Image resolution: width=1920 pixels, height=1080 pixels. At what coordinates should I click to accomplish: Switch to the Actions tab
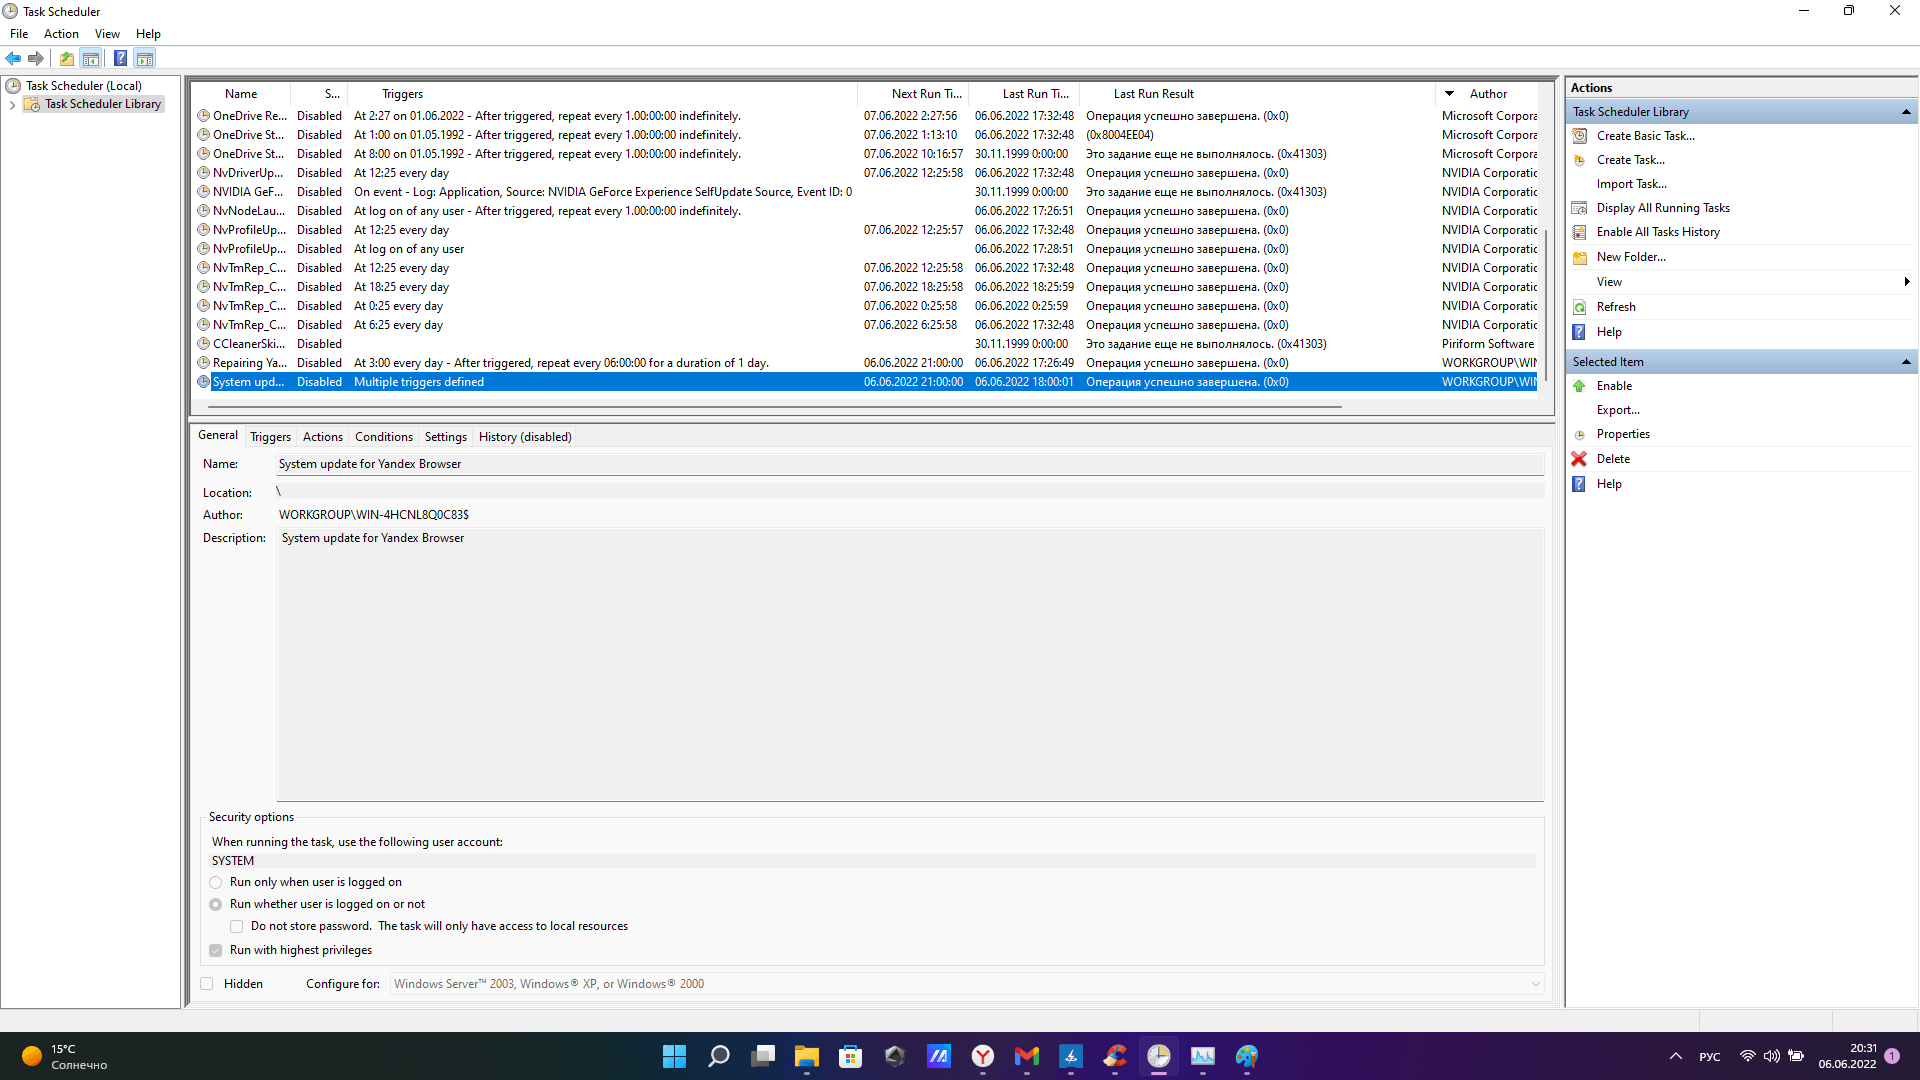point(323,437)
